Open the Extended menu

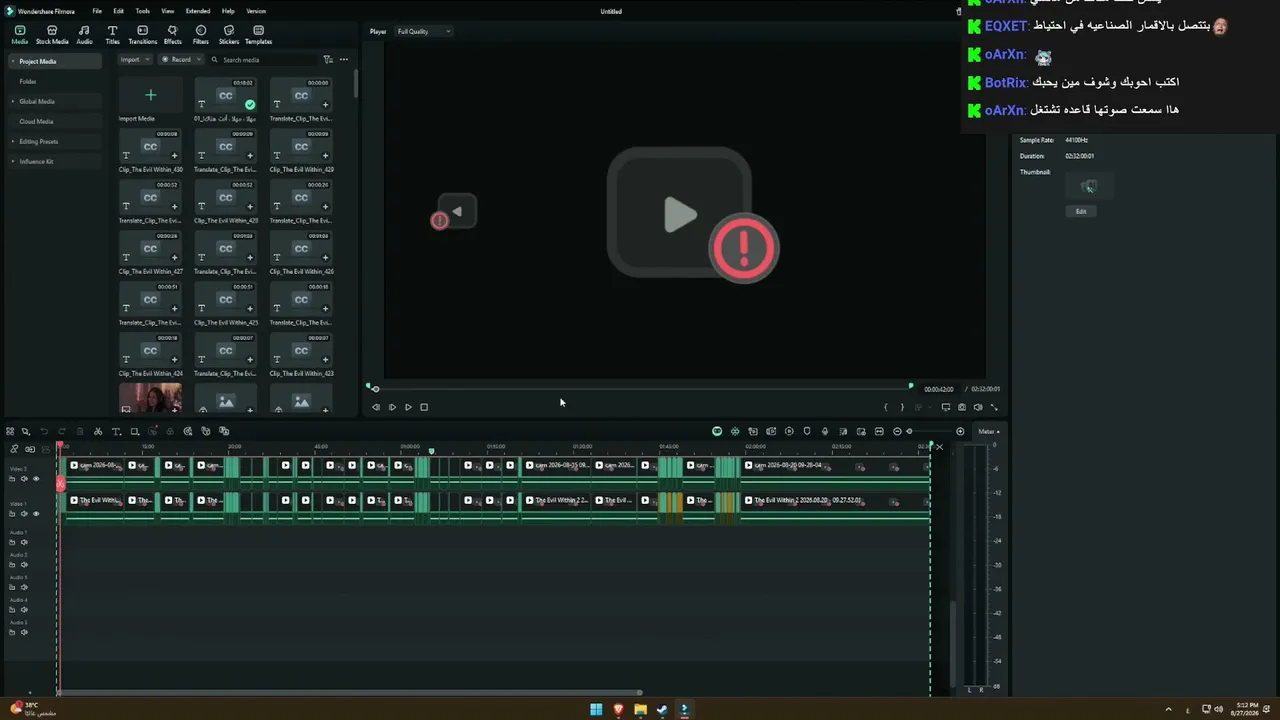(x=198, y=11)
